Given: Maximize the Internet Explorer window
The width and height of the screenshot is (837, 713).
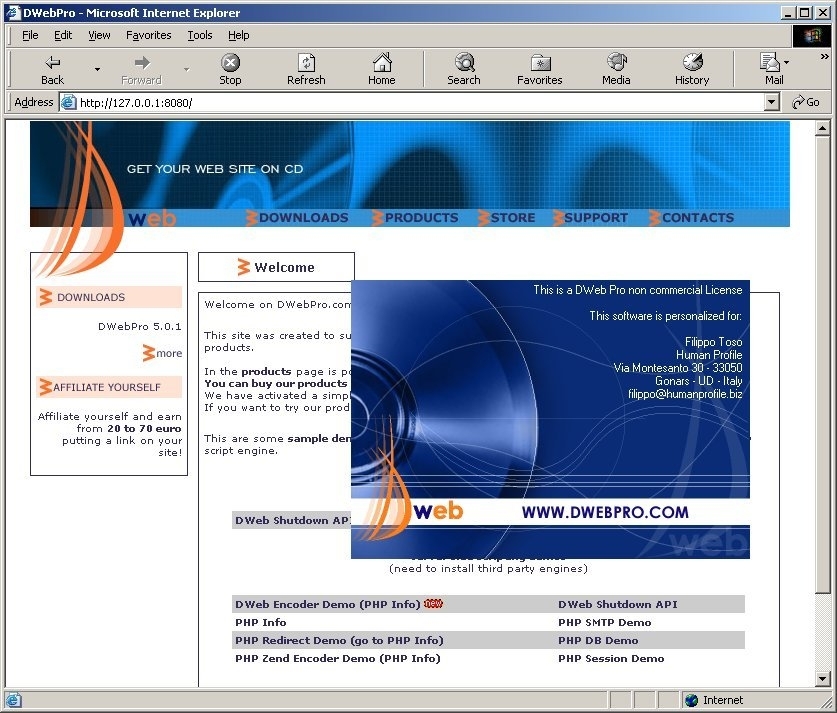Looking at the screenshot, I should click(x=805, y=12).
